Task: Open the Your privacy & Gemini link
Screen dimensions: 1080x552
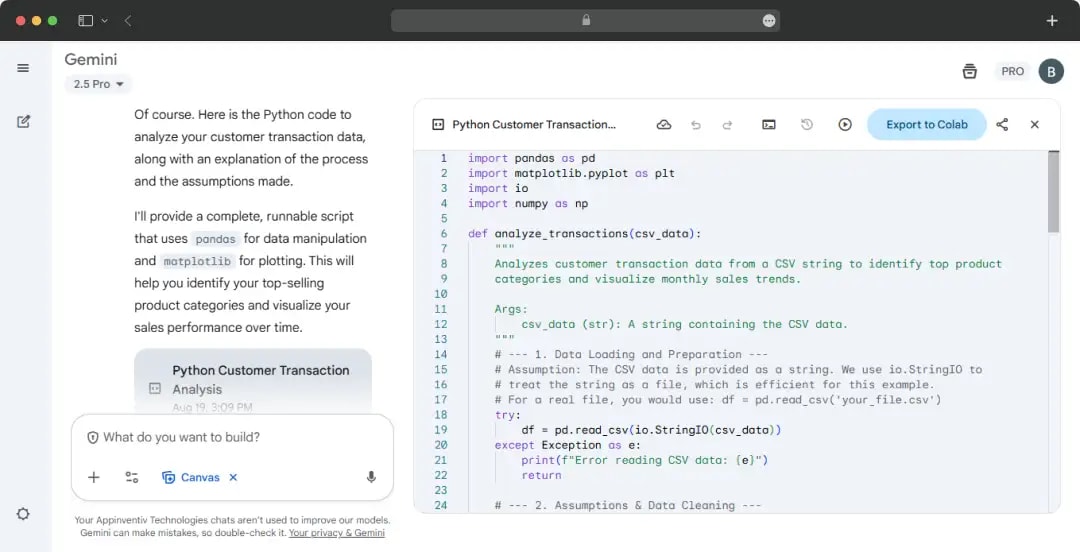Action: tap(337, 533)
